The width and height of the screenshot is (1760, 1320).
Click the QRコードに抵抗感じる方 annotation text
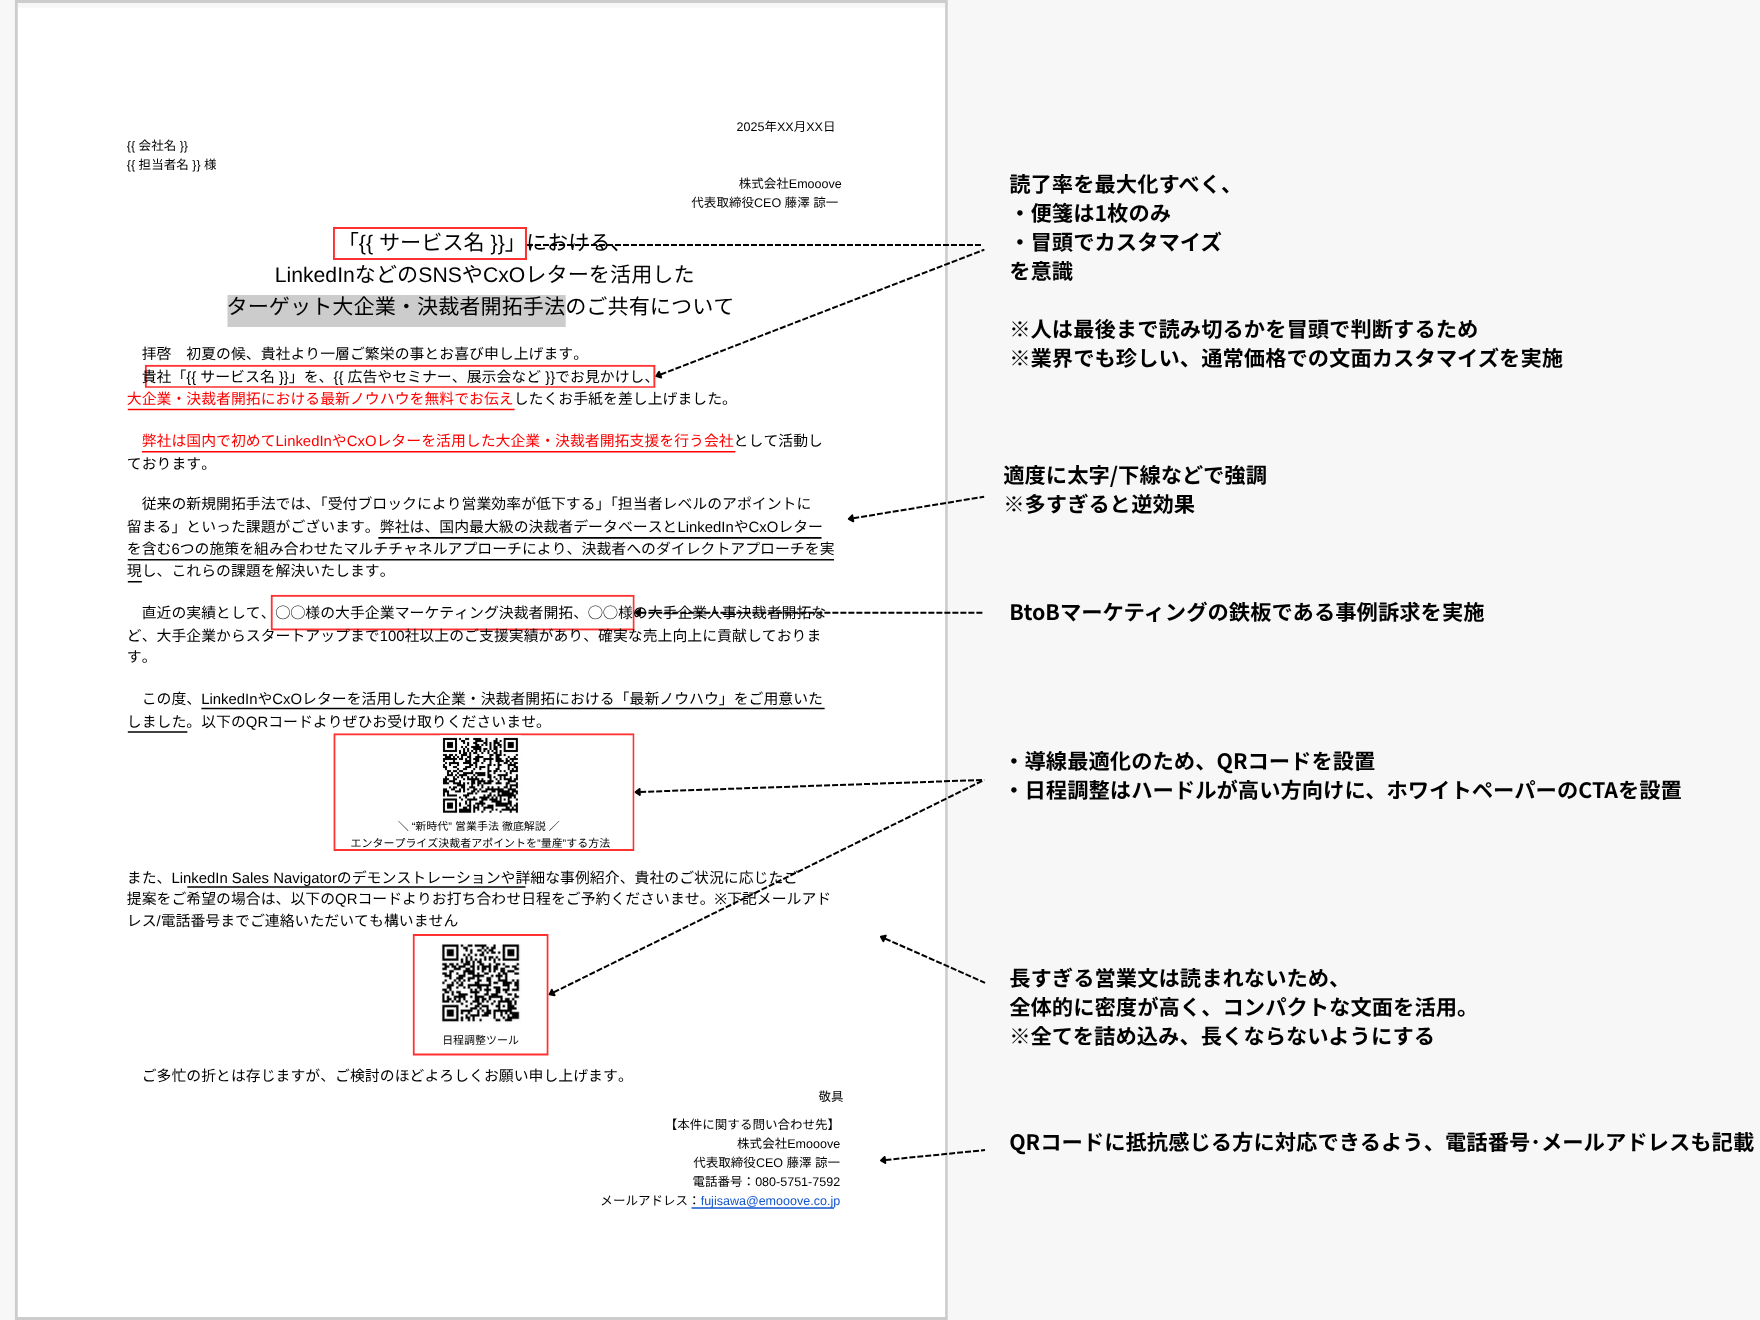click(1380, 1143)
